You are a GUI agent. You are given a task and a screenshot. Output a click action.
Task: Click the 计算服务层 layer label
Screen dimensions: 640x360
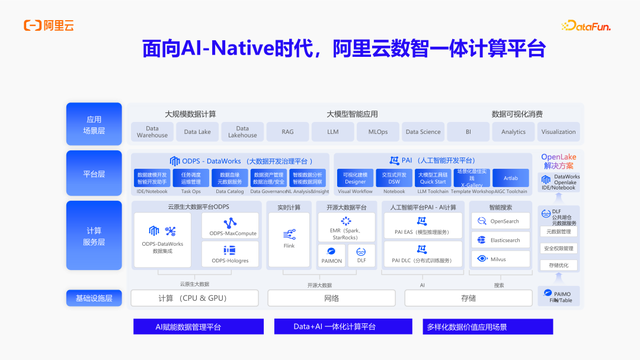[x=94, y=236]
